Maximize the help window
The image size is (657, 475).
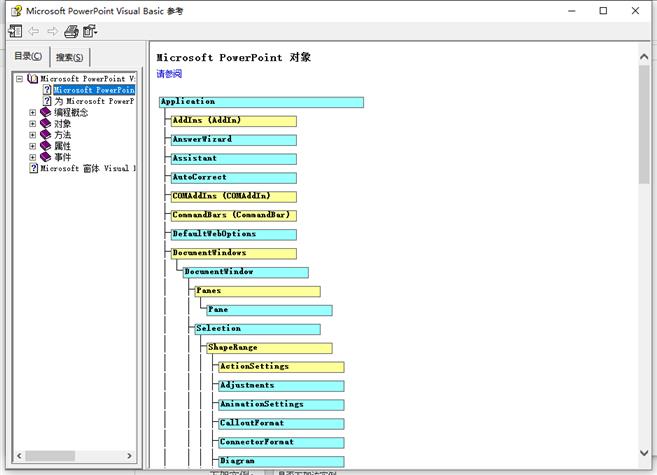603,11
